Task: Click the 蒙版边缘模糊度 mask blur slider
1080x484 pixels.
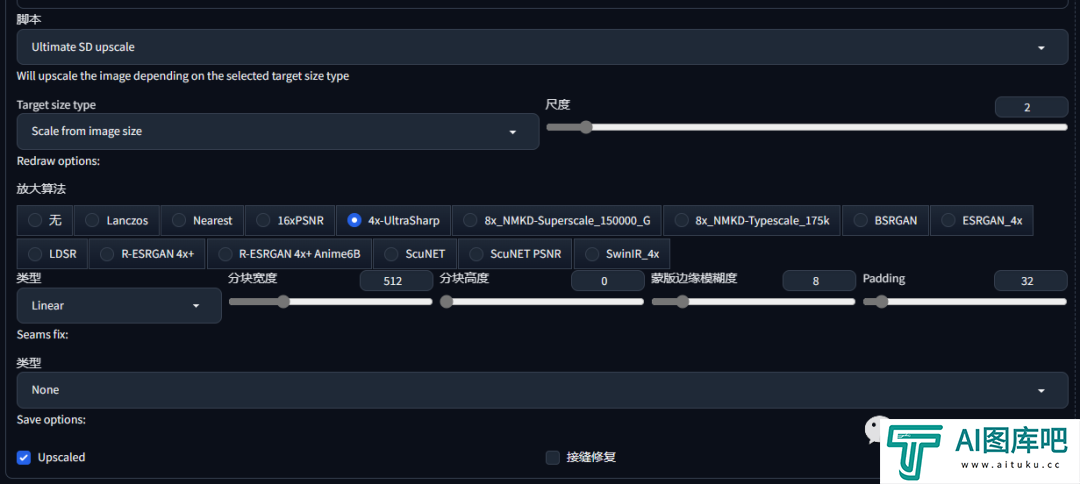Action: click(x=754, y=302)
